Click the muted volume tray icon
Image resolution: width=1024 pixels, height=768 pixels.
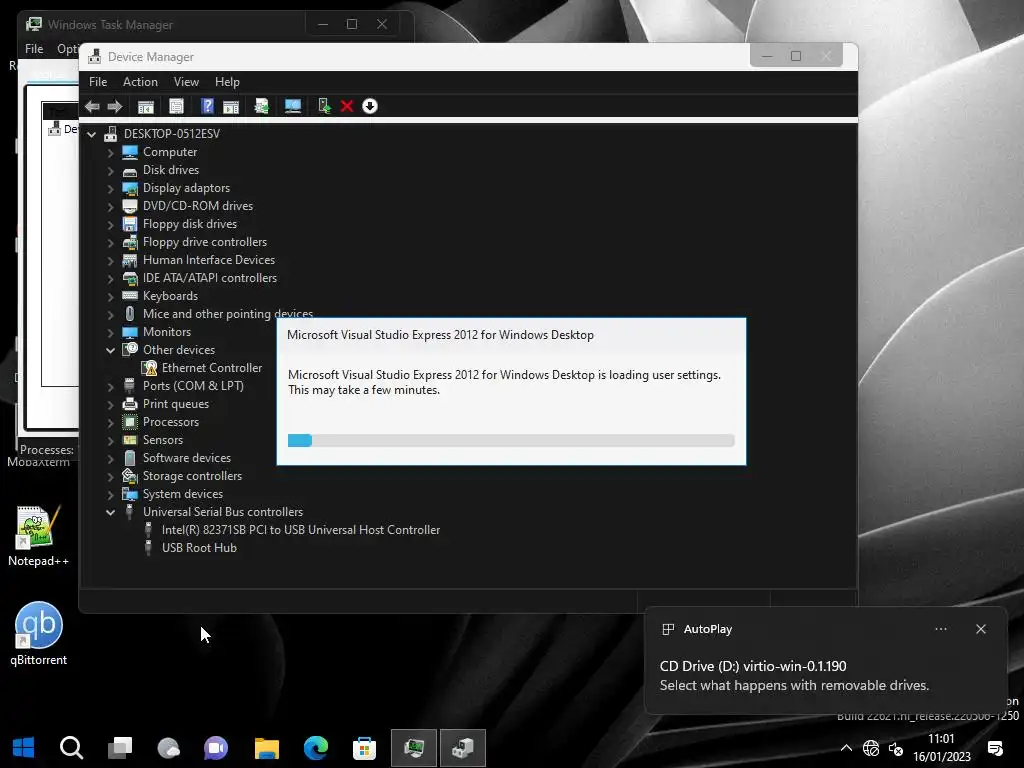[895, 749]
